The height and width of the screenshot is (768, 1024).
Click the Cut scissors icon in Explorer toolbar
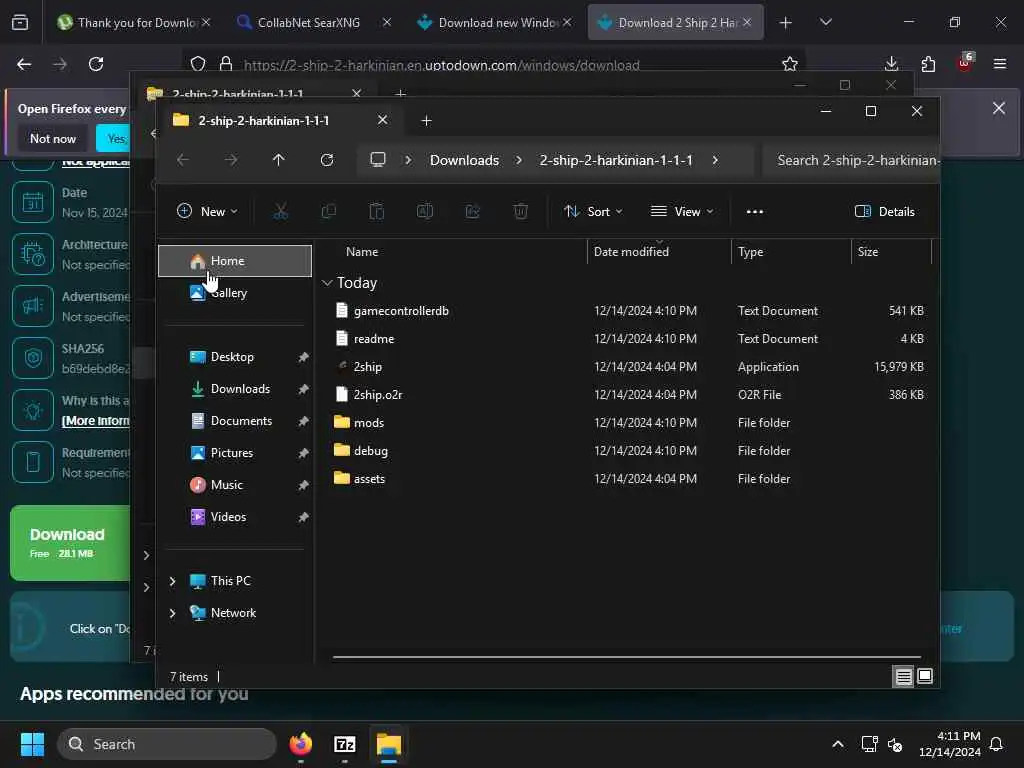pyautogui.click(x=280, y=211)
